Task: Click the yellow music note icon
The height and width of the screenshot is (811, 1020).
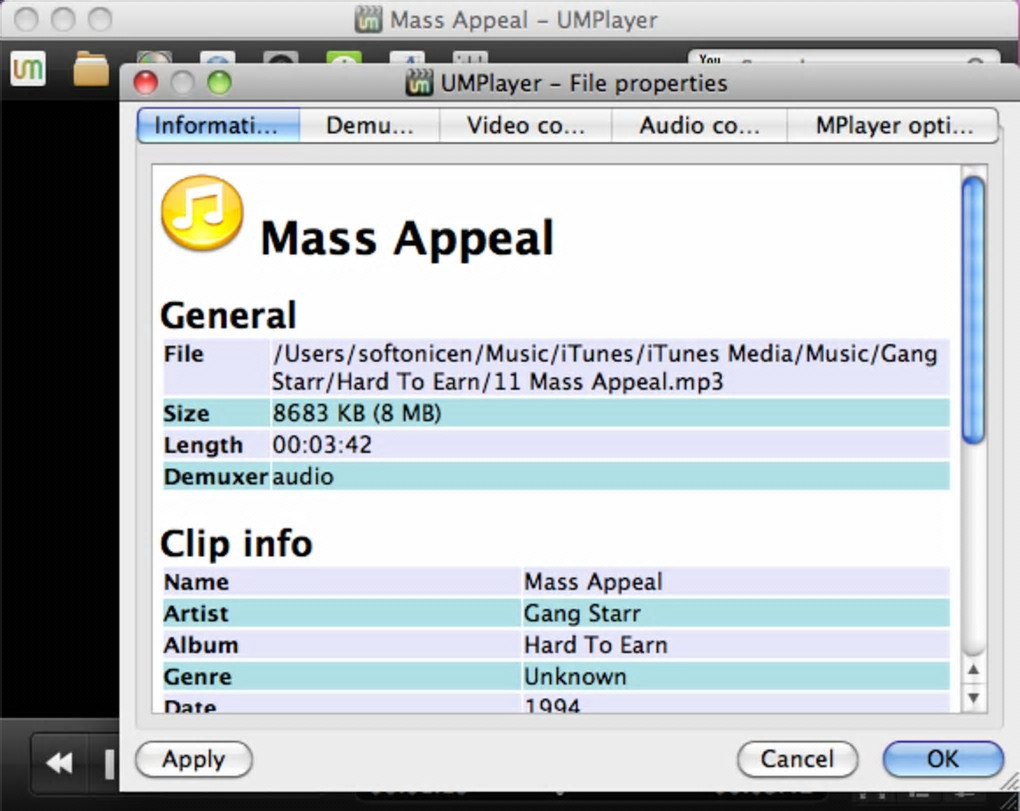Action: 202,213
